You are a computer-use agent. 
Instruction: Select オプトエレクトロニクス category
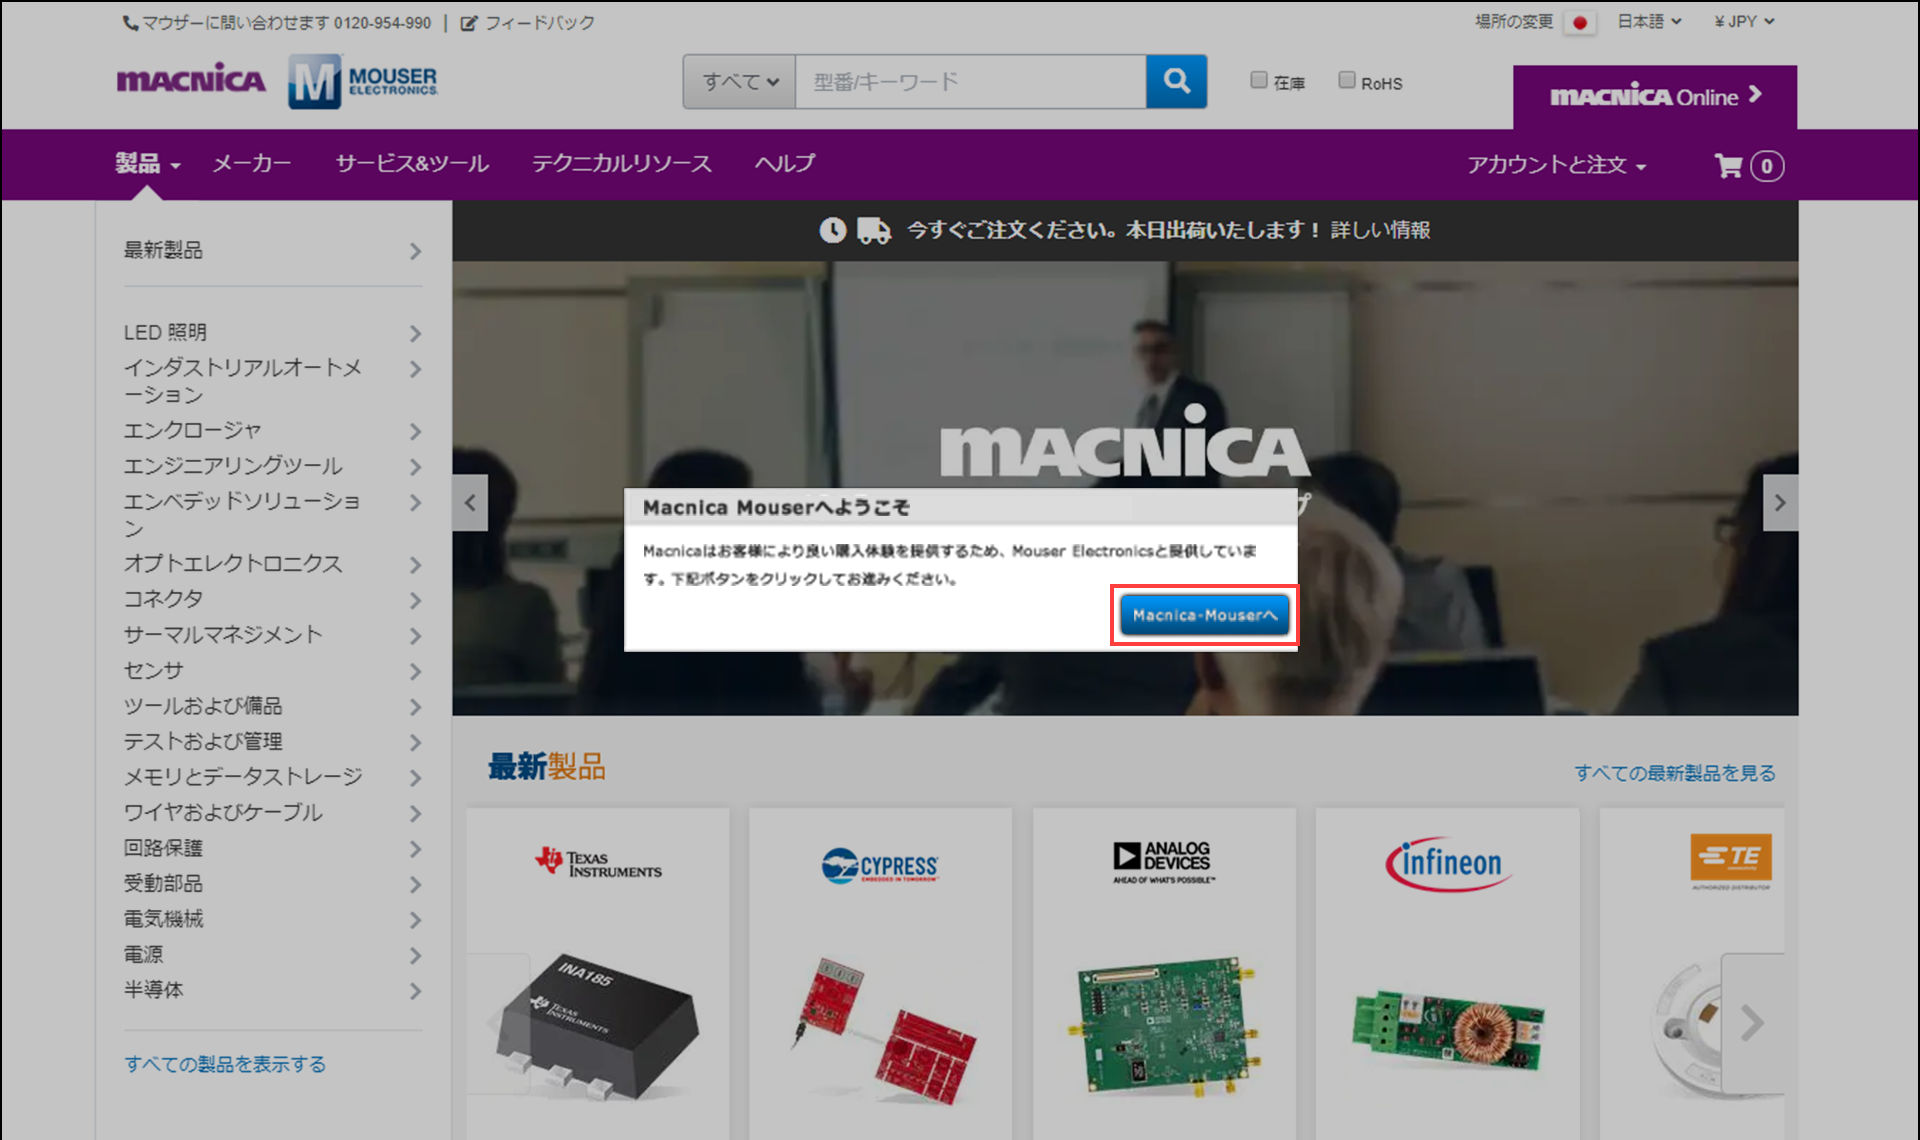point(233,564)
